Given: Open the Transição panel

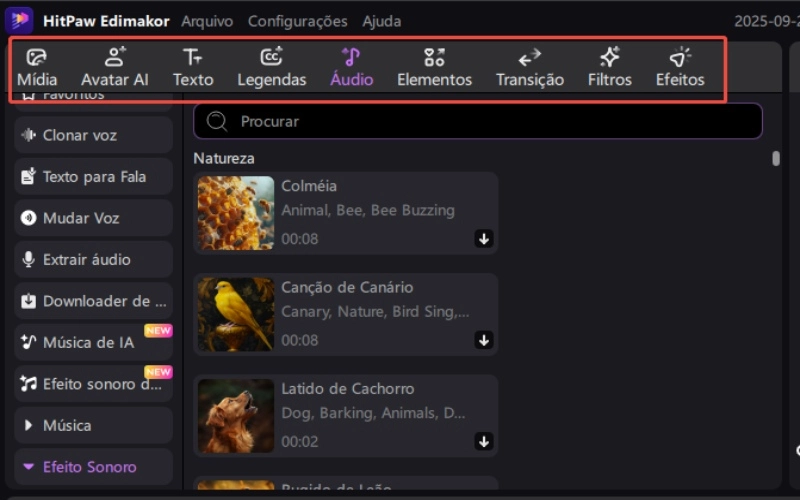Looking at the screenshot, I should coord(529,68).
